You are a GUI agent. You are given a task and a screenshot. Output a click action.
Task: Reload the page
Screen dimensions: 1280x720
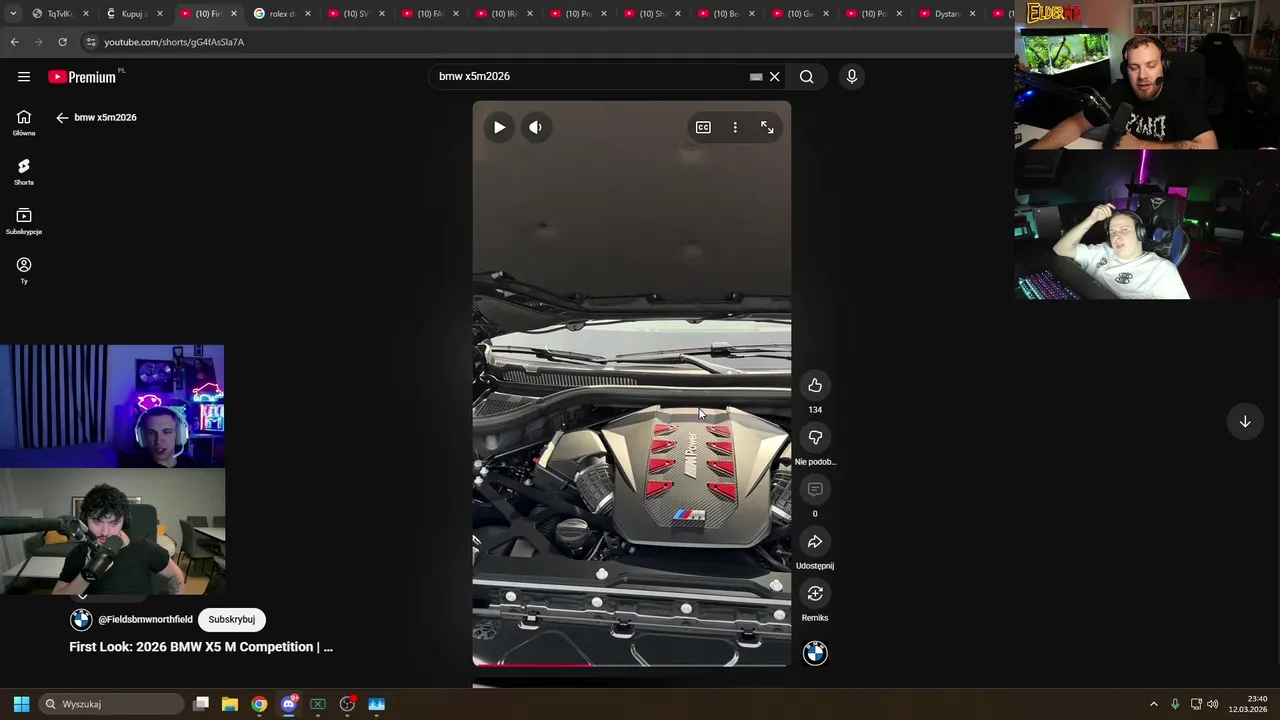62,42
